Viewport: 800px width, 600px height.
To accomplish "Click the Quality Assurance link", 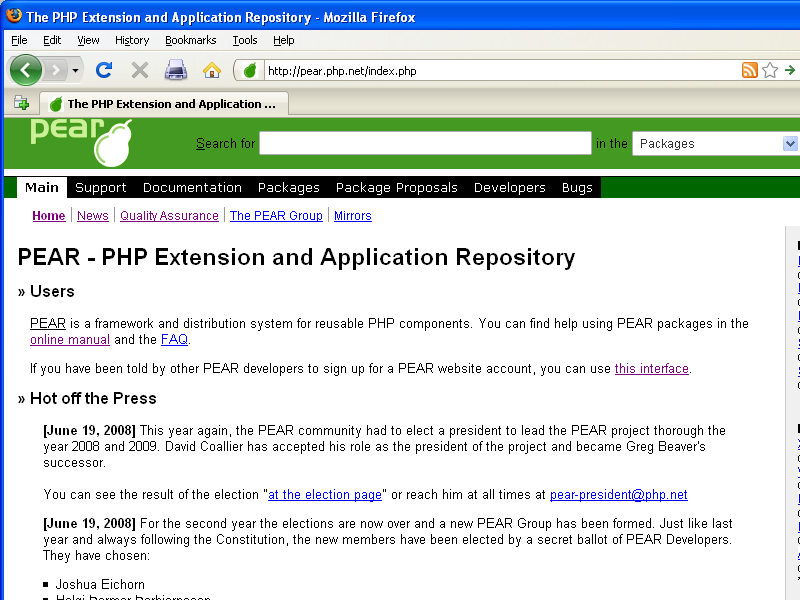I will pos(169,216).
